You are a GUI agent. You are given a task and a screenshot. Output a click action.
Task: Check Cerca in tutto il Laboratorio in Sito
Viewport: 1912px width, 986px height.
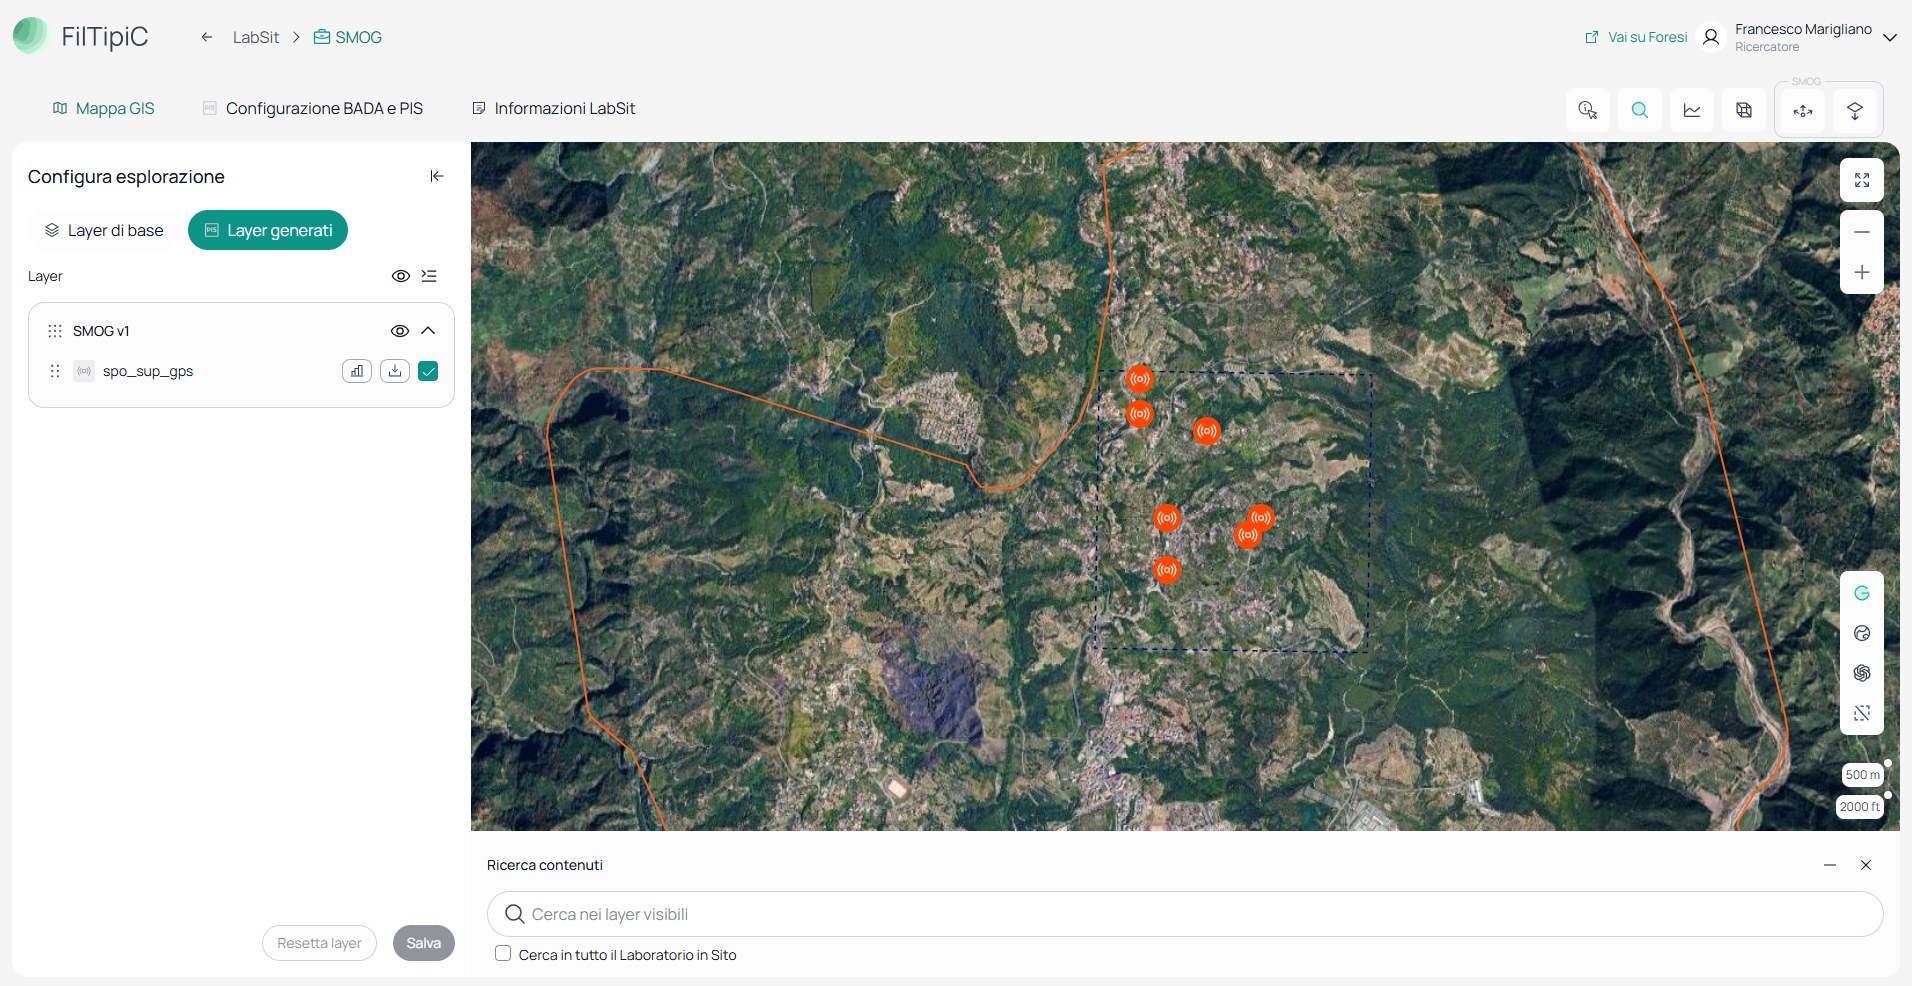(503, 954)
